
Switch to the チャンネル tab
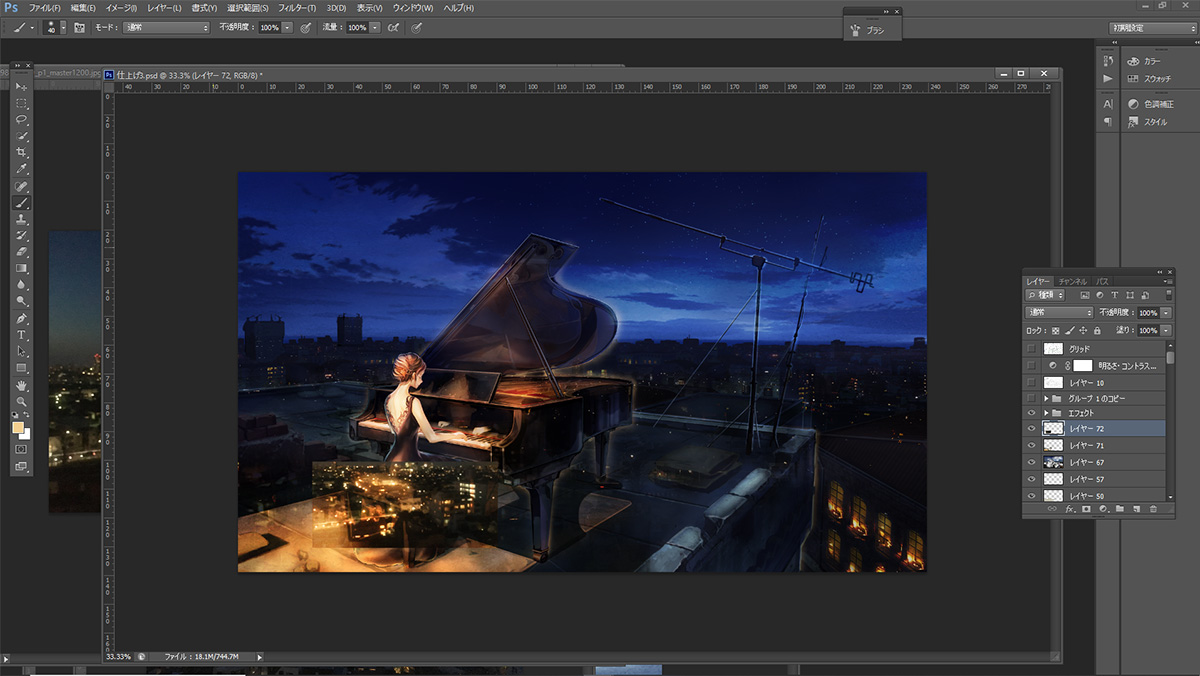pyautogui.click(x=1073, y=282)
